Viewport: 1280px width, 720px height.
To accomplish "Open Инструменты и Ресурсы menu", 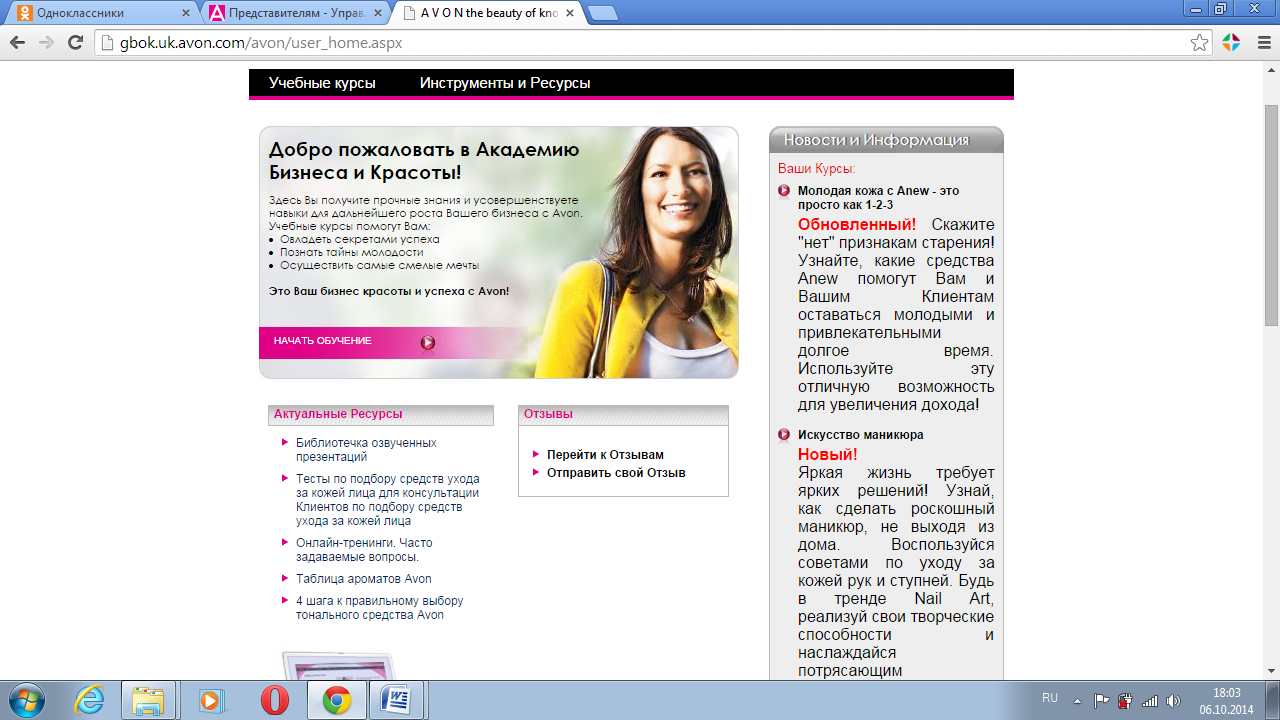I will pyautogui.click(x=505, y=83).
